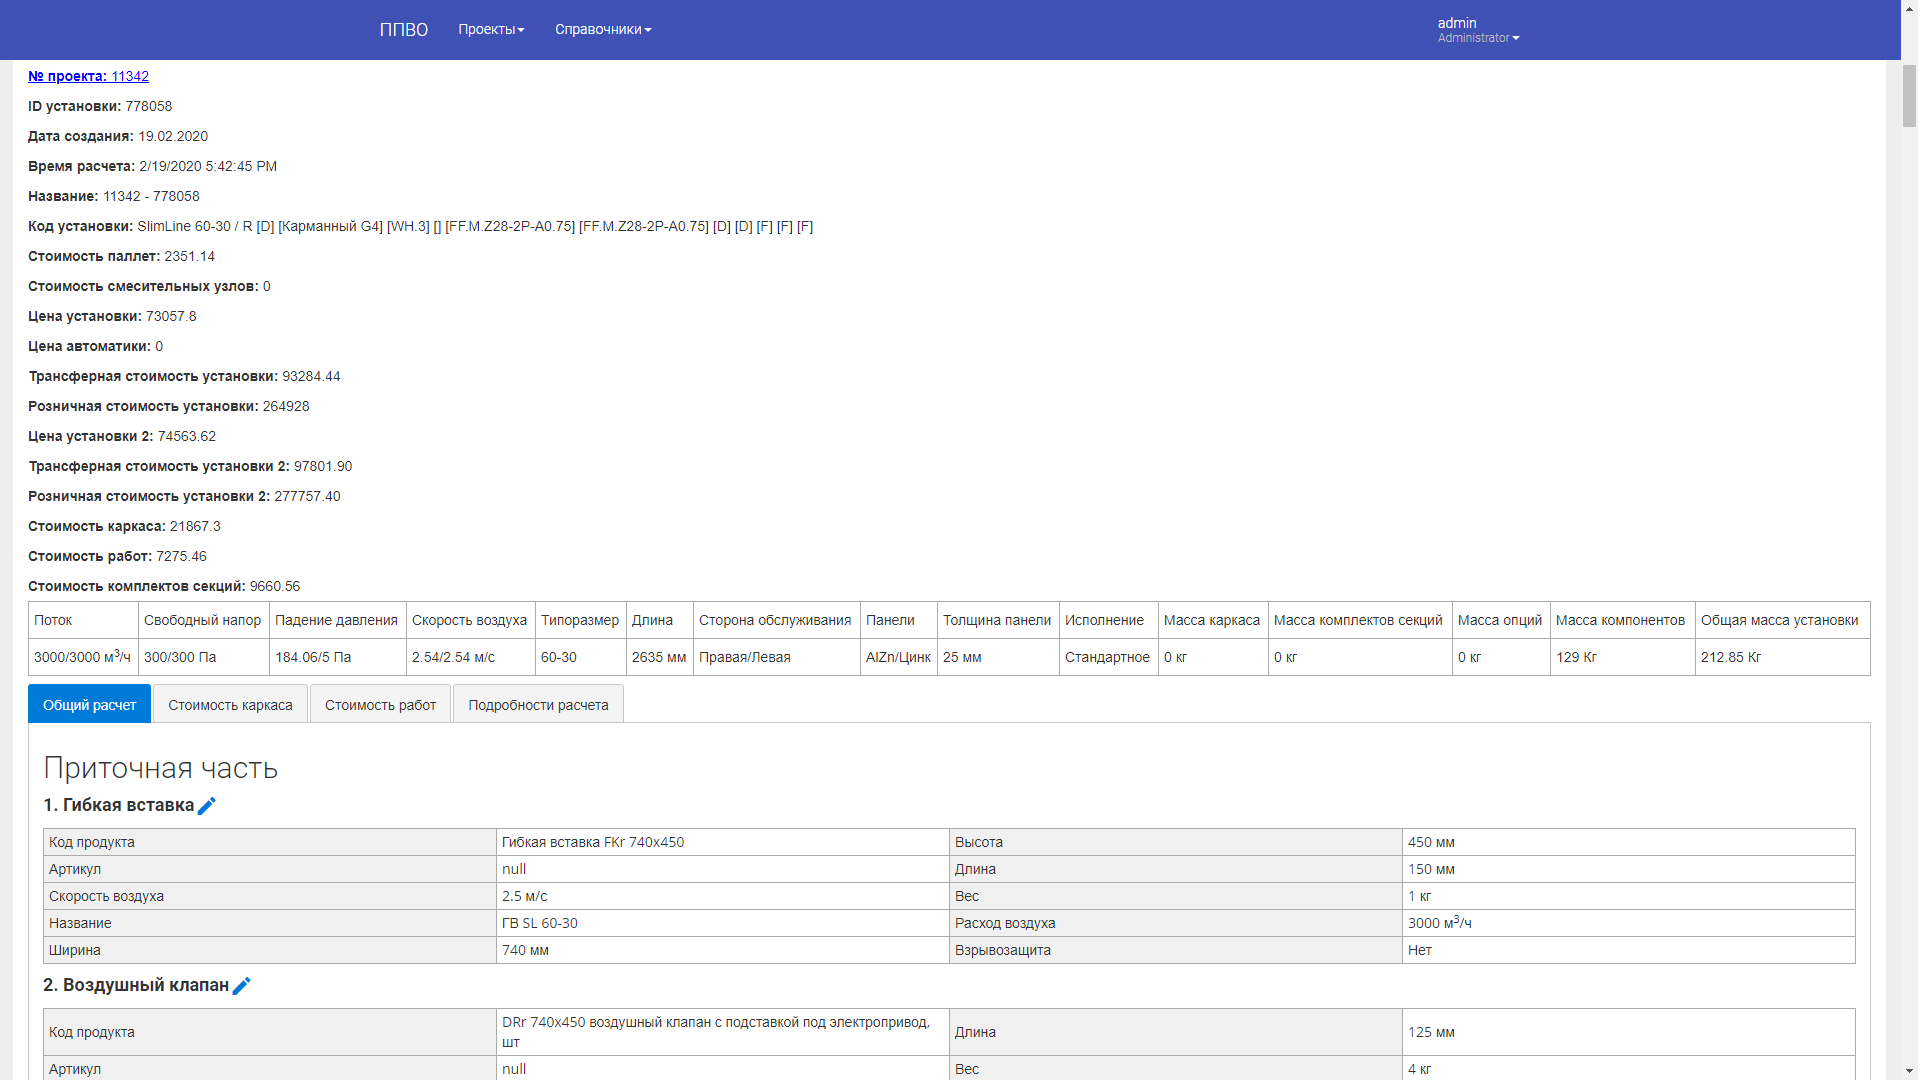Click the scrollbar up arrow
The image size is (1920, 1080).
1910,8
